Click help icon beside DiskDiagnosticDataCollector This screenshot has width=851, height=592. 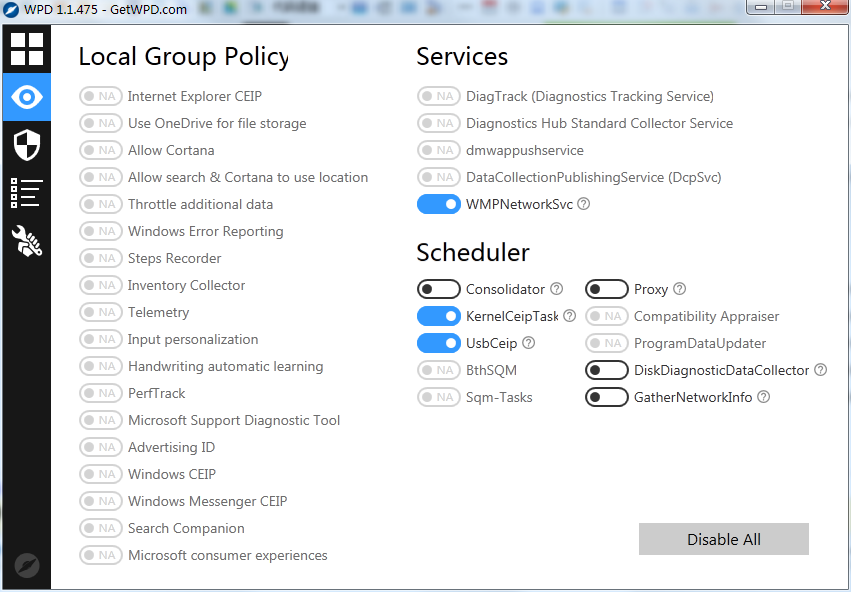[x=821, y=371]
